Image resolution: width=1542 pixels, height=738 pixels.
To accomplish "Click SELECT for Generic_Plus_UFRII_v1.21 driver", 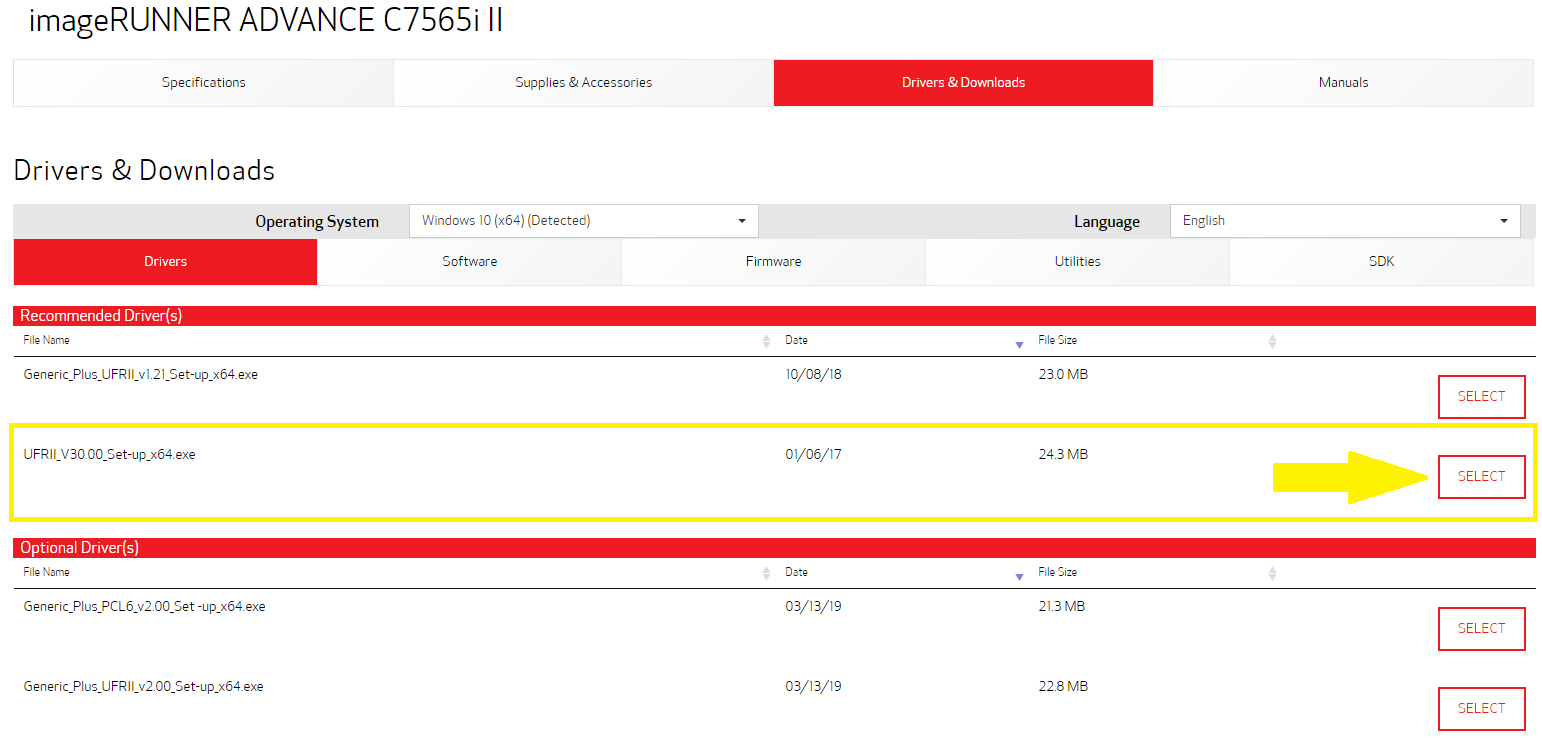I will 1481,396.
